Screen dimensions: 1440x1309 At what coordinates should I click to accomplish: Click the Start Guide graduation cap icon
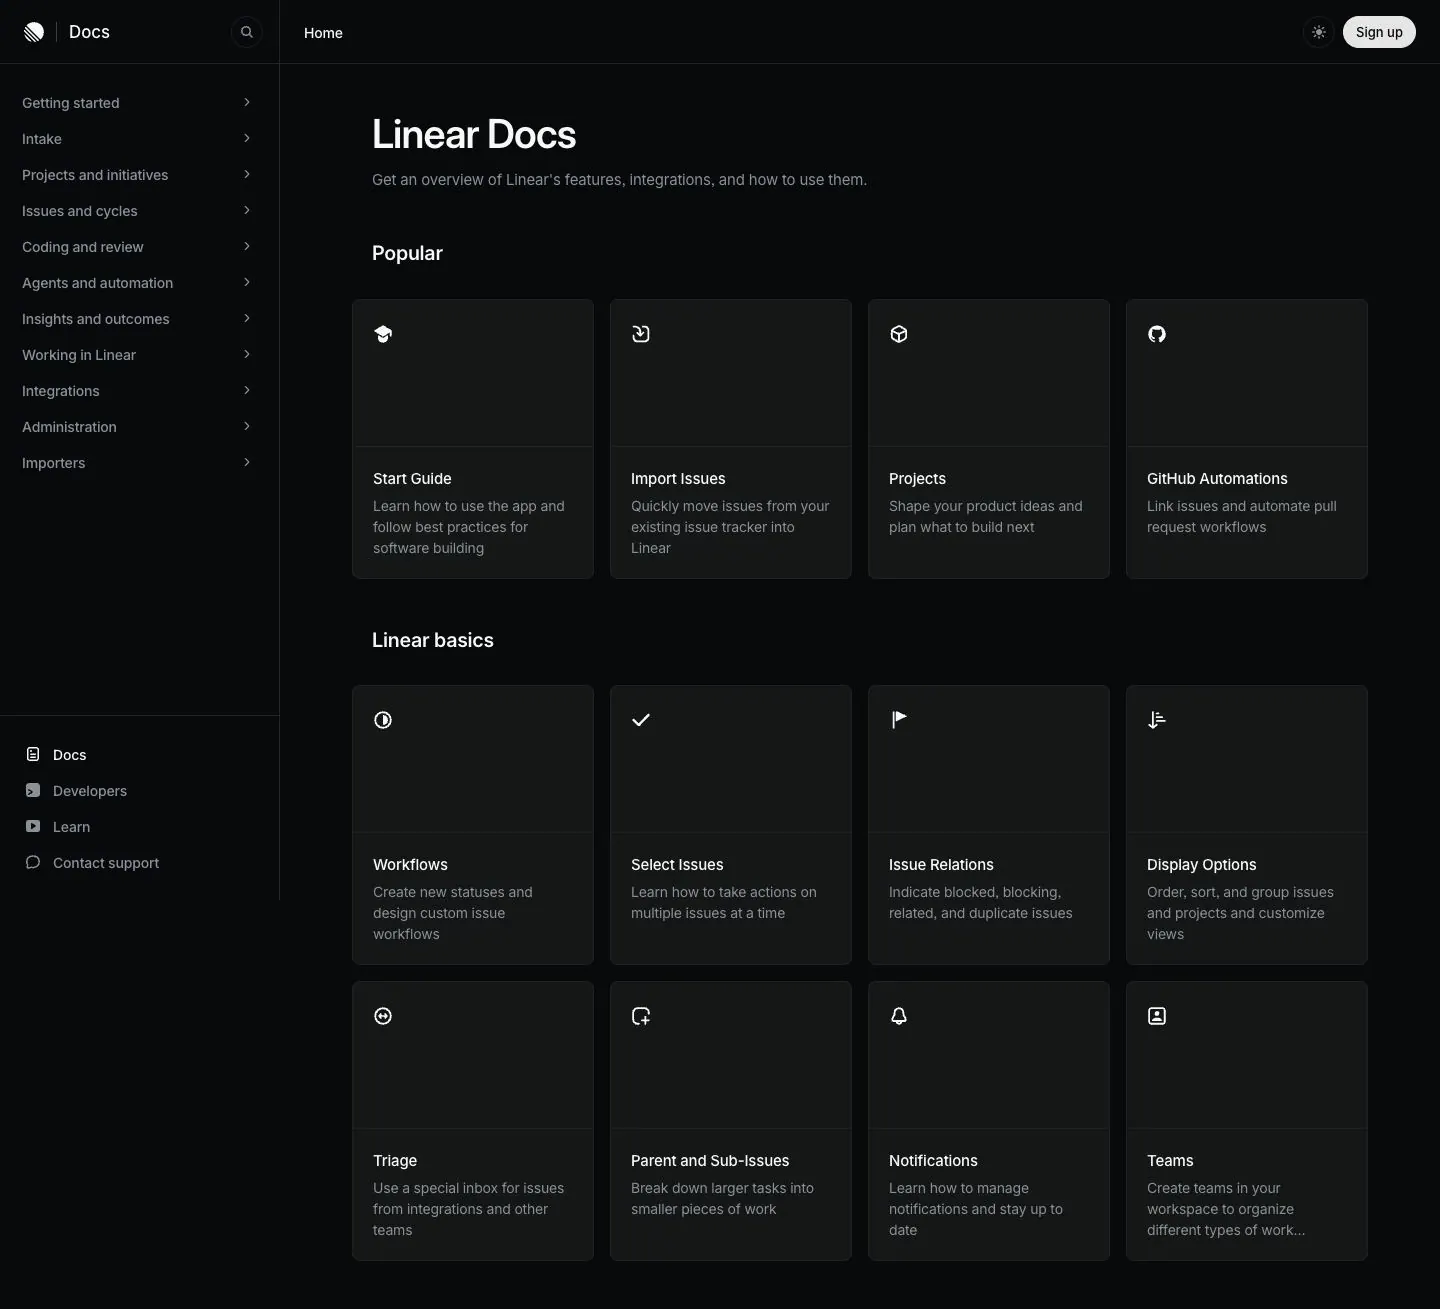point(383,334)
